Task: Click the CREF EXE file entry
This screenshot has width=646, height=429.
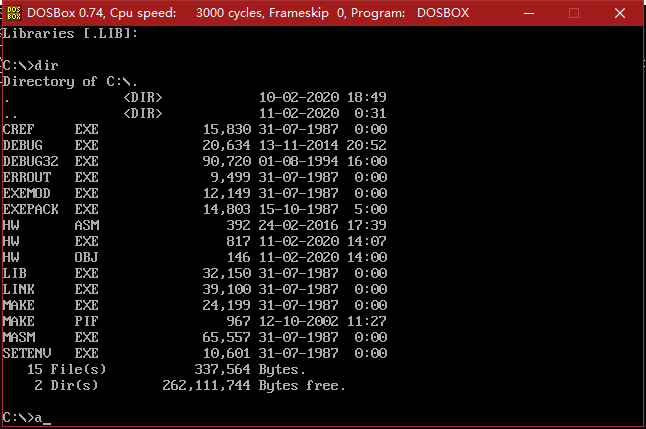Action: click(50, 129)
